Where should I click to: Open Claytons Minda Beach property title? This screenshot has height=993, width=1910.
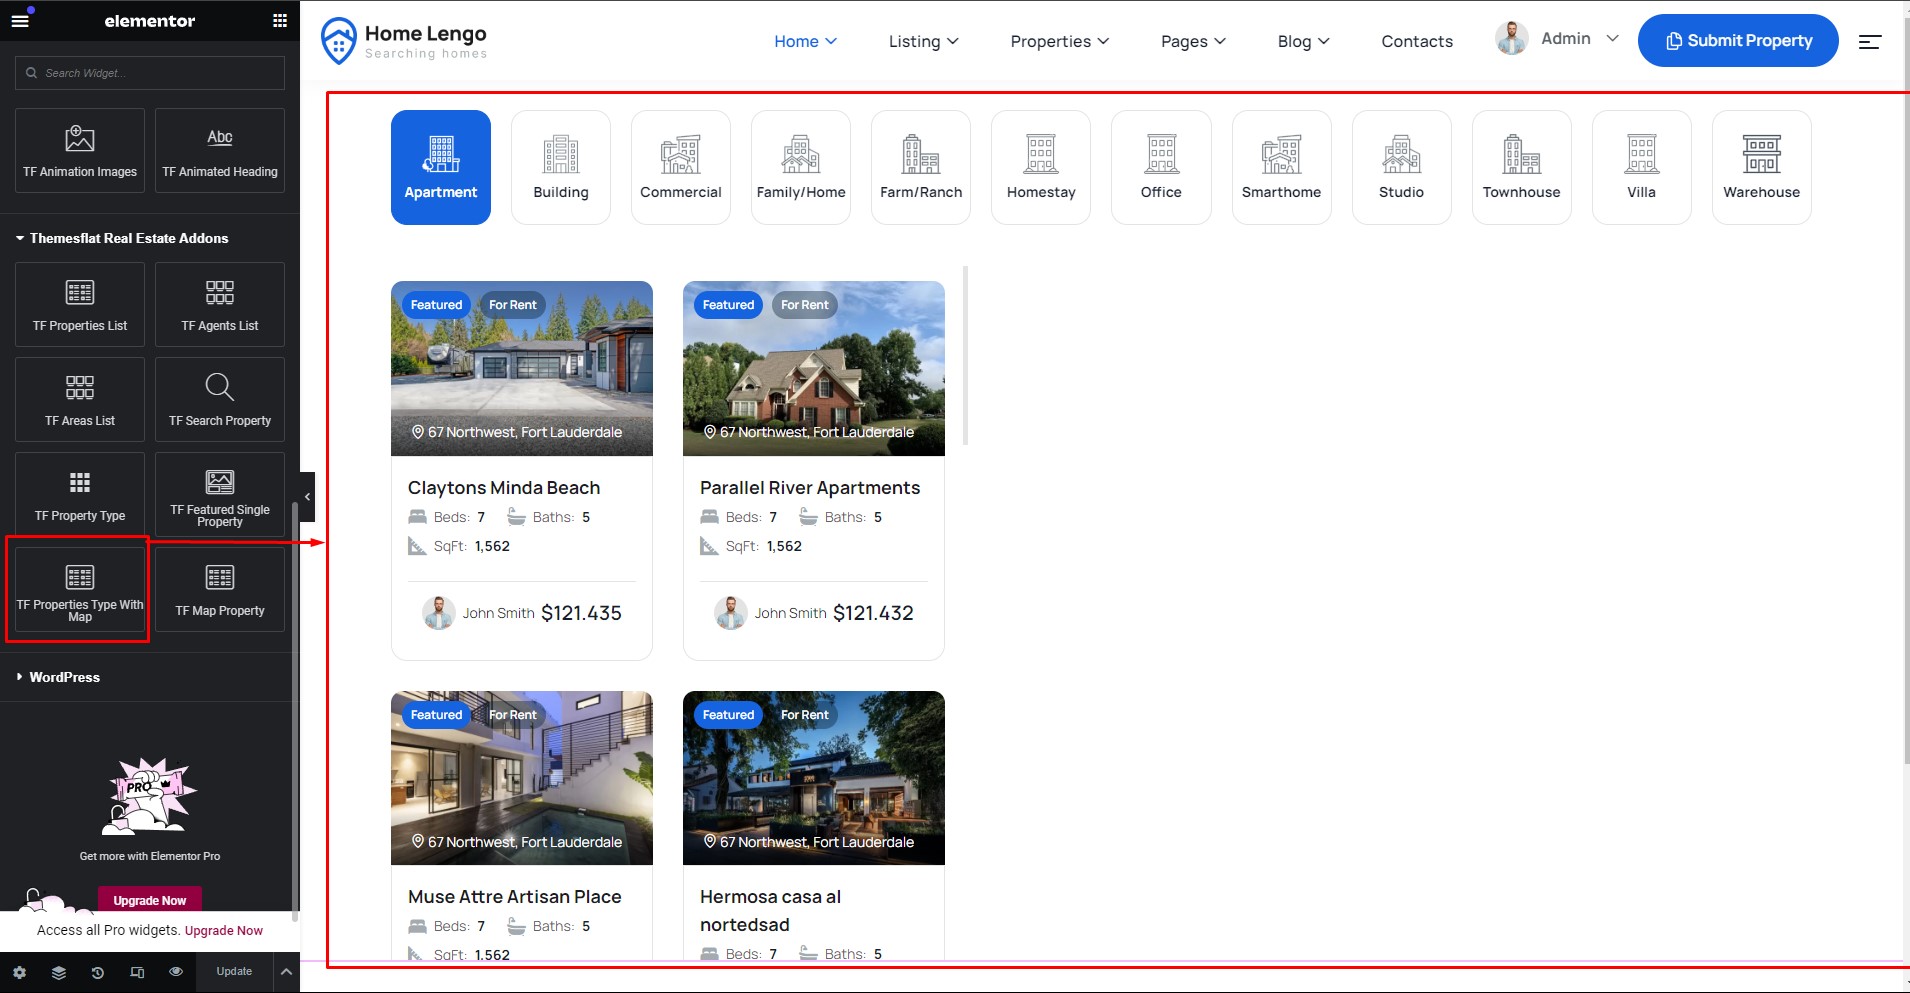[504, 488]
